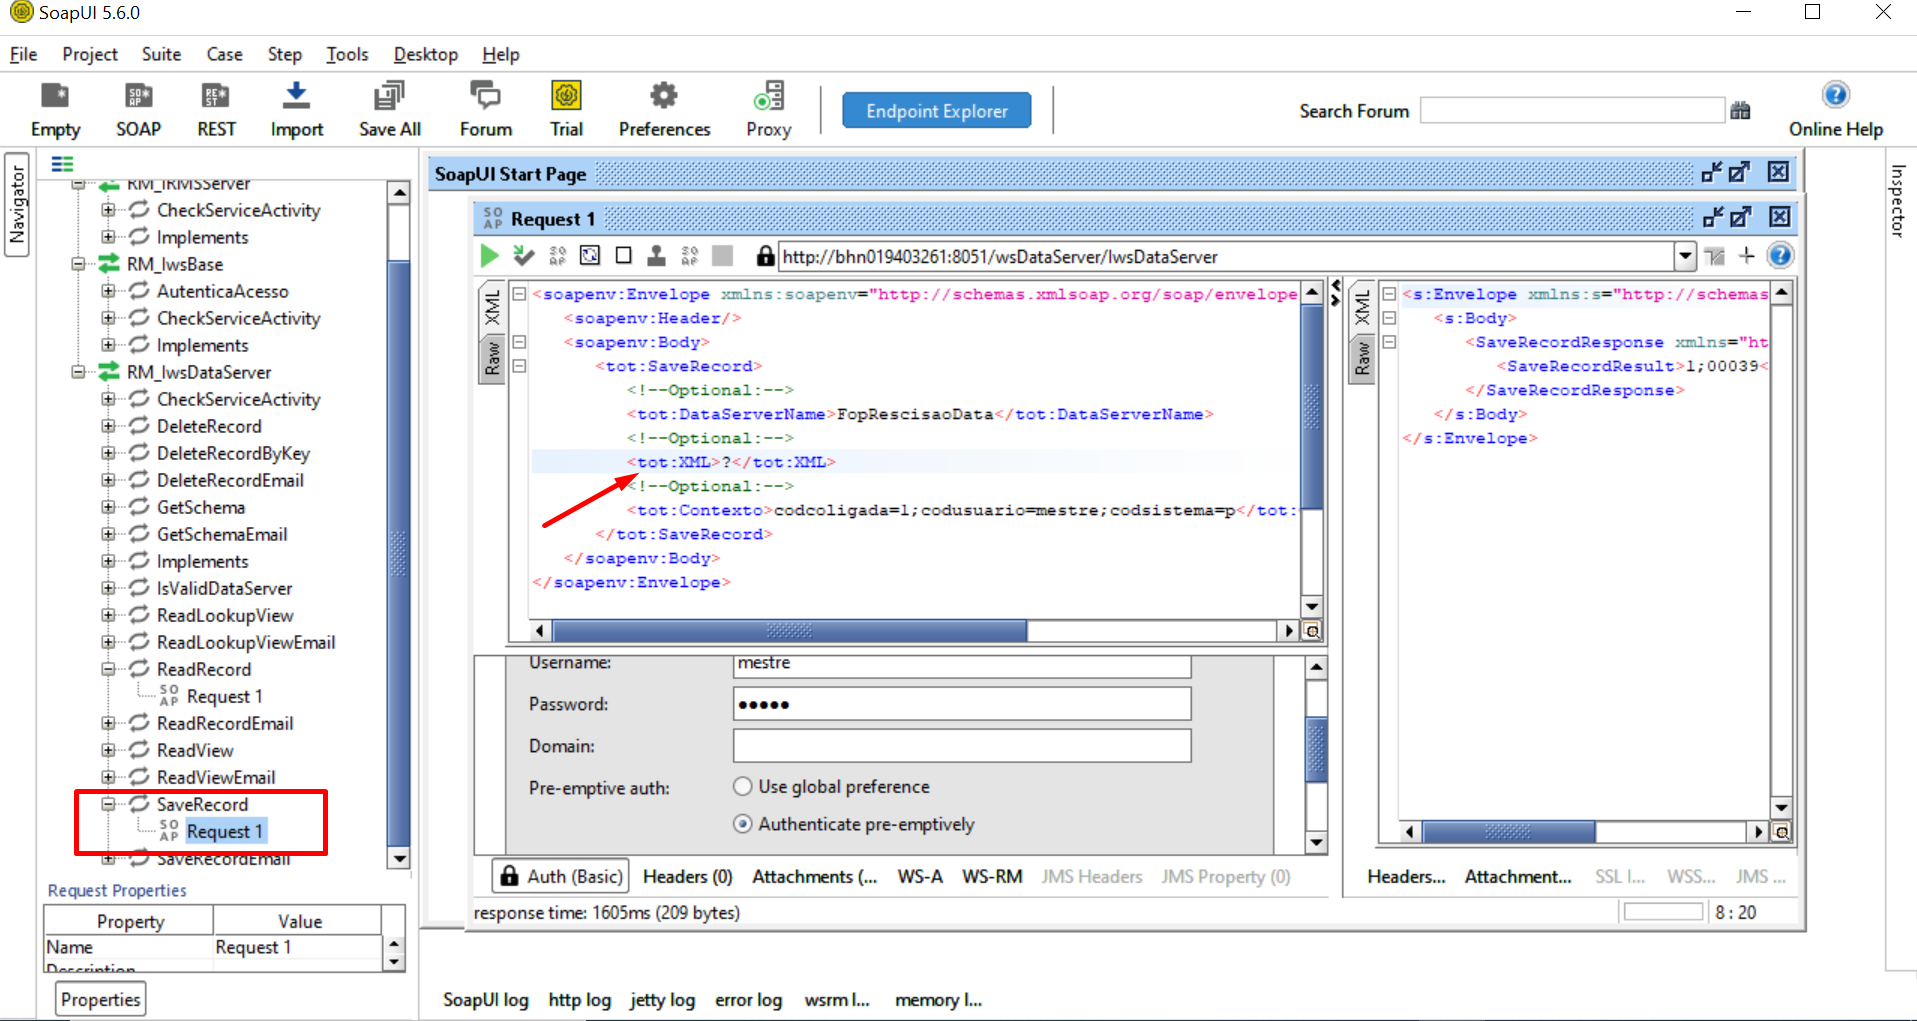
Task: Click the grey stop square in Request toolbar
Action: 722,256
